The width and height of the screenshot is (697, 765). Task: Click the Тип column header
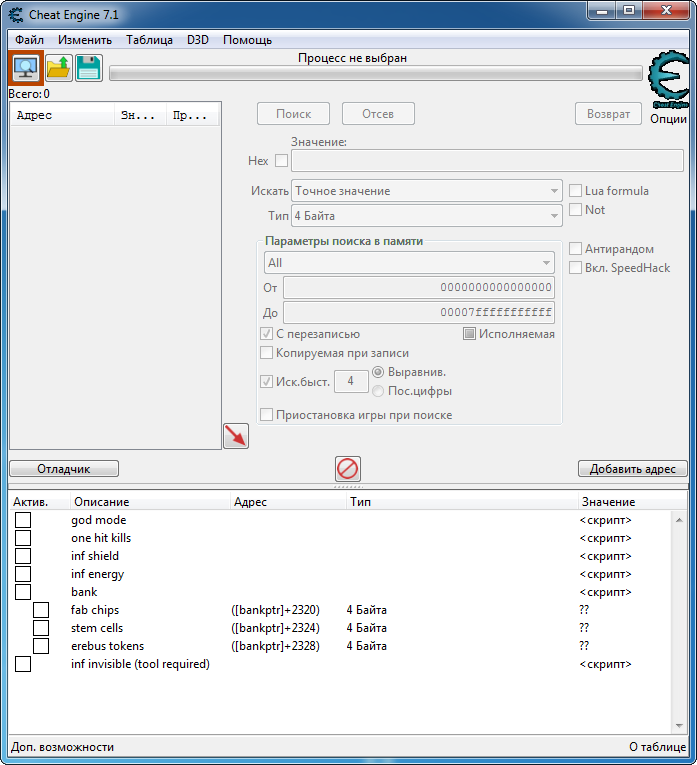click(462, 502)
